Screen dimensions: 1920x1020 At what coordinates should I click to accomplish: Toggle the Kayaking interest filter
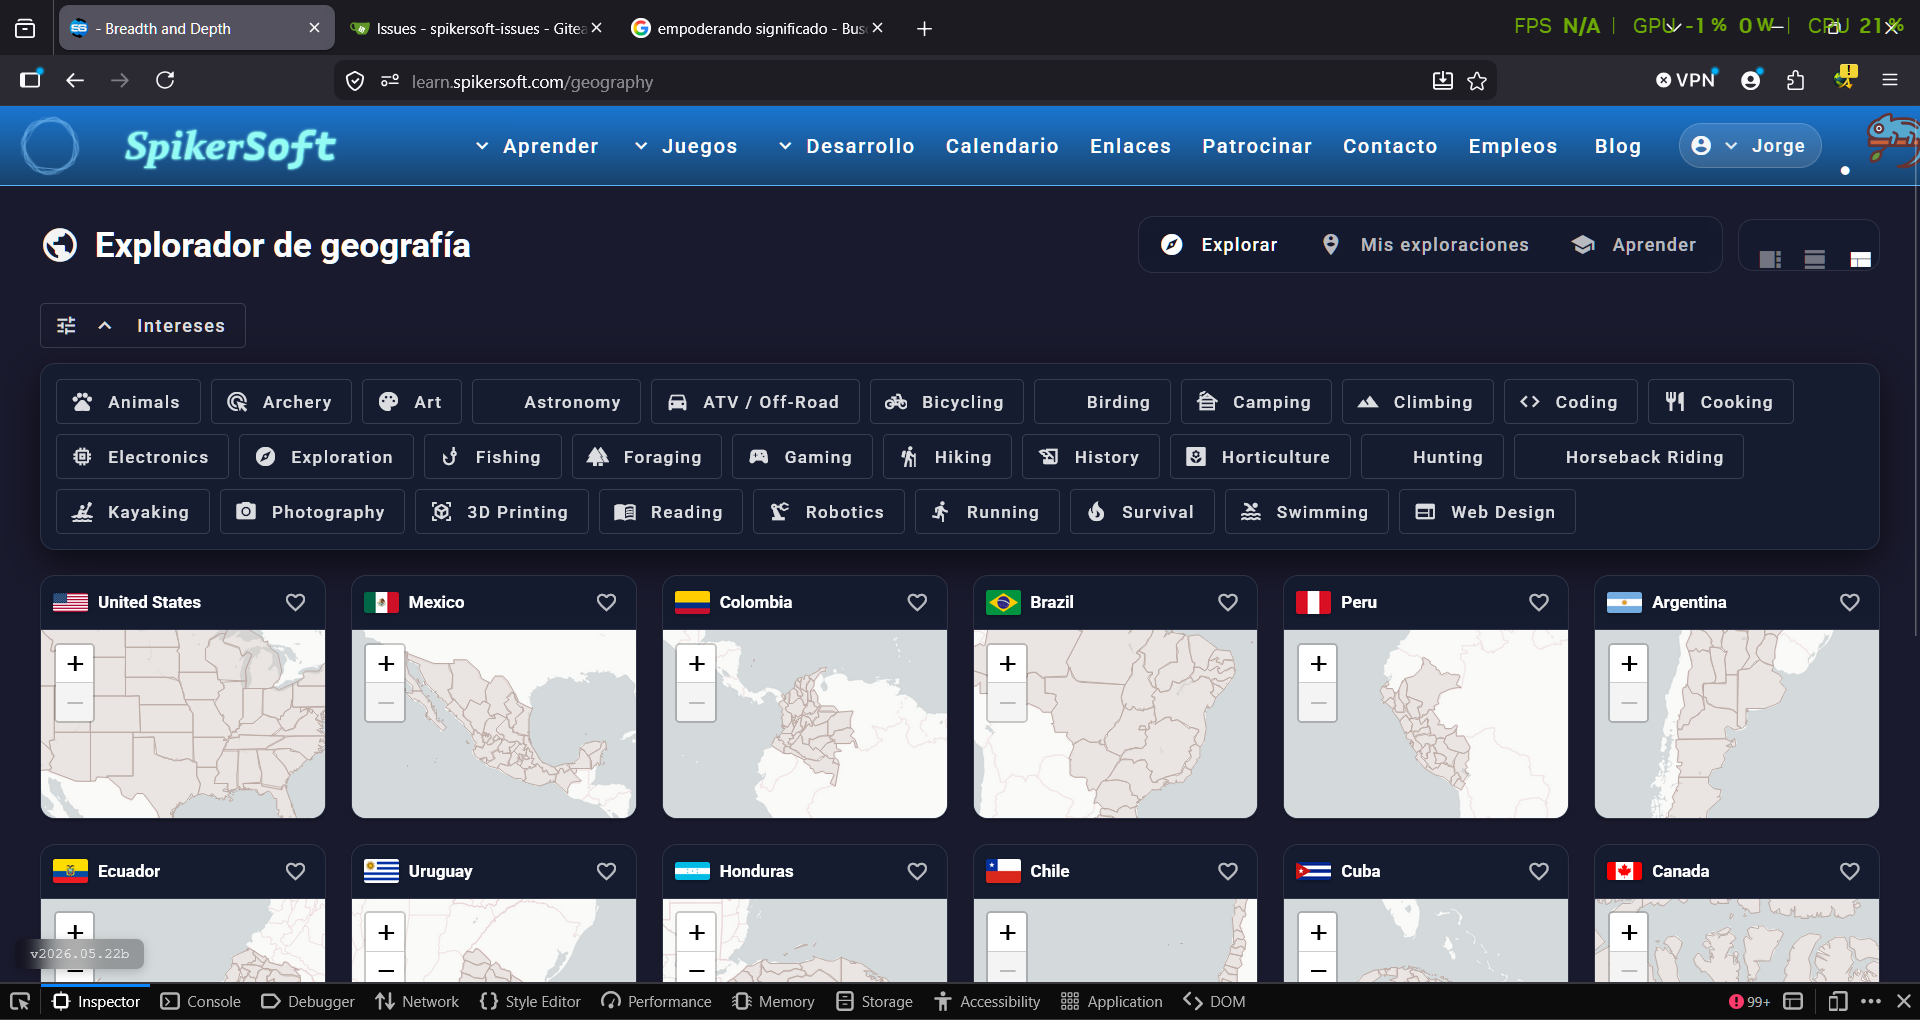133,512
